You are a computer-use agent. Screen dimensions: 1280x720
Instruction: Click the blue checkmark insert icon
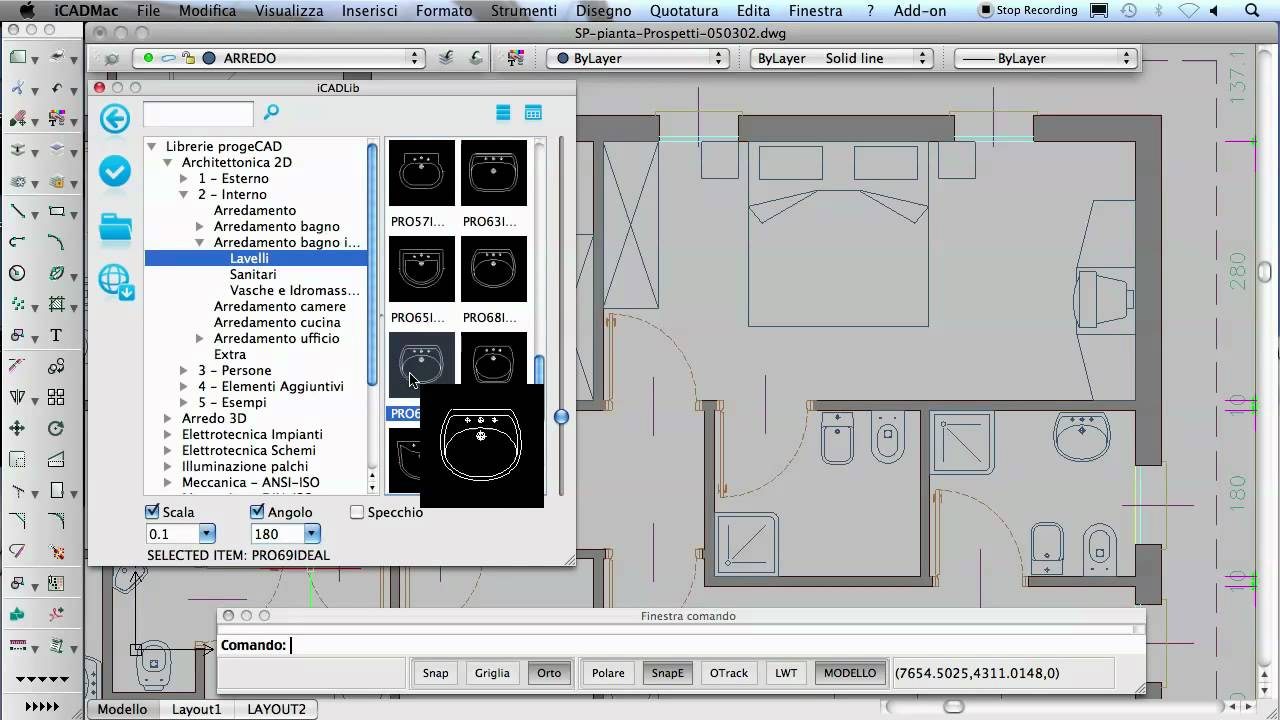pos(115,171)
